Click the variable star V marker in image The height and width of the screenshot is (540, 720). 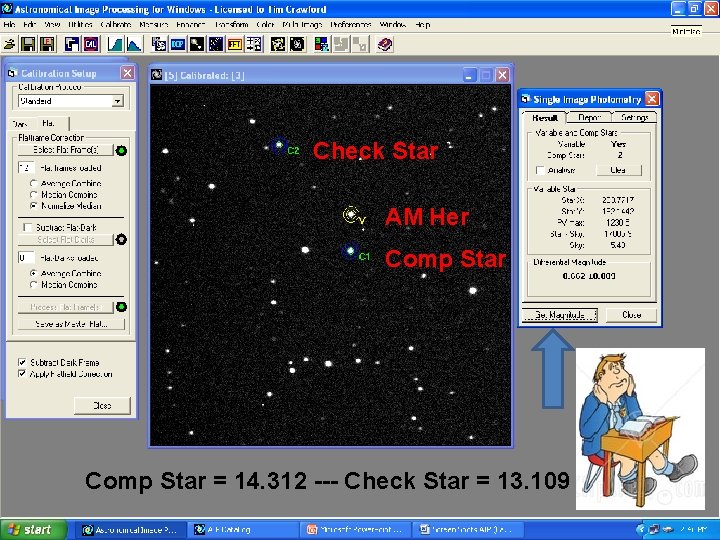click(x=351, y=214)
